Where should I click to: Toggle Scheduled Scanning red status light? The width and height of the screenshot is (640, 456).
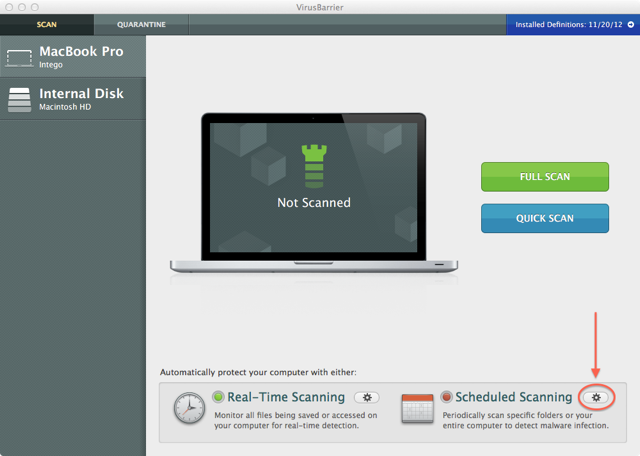point(447,396)
